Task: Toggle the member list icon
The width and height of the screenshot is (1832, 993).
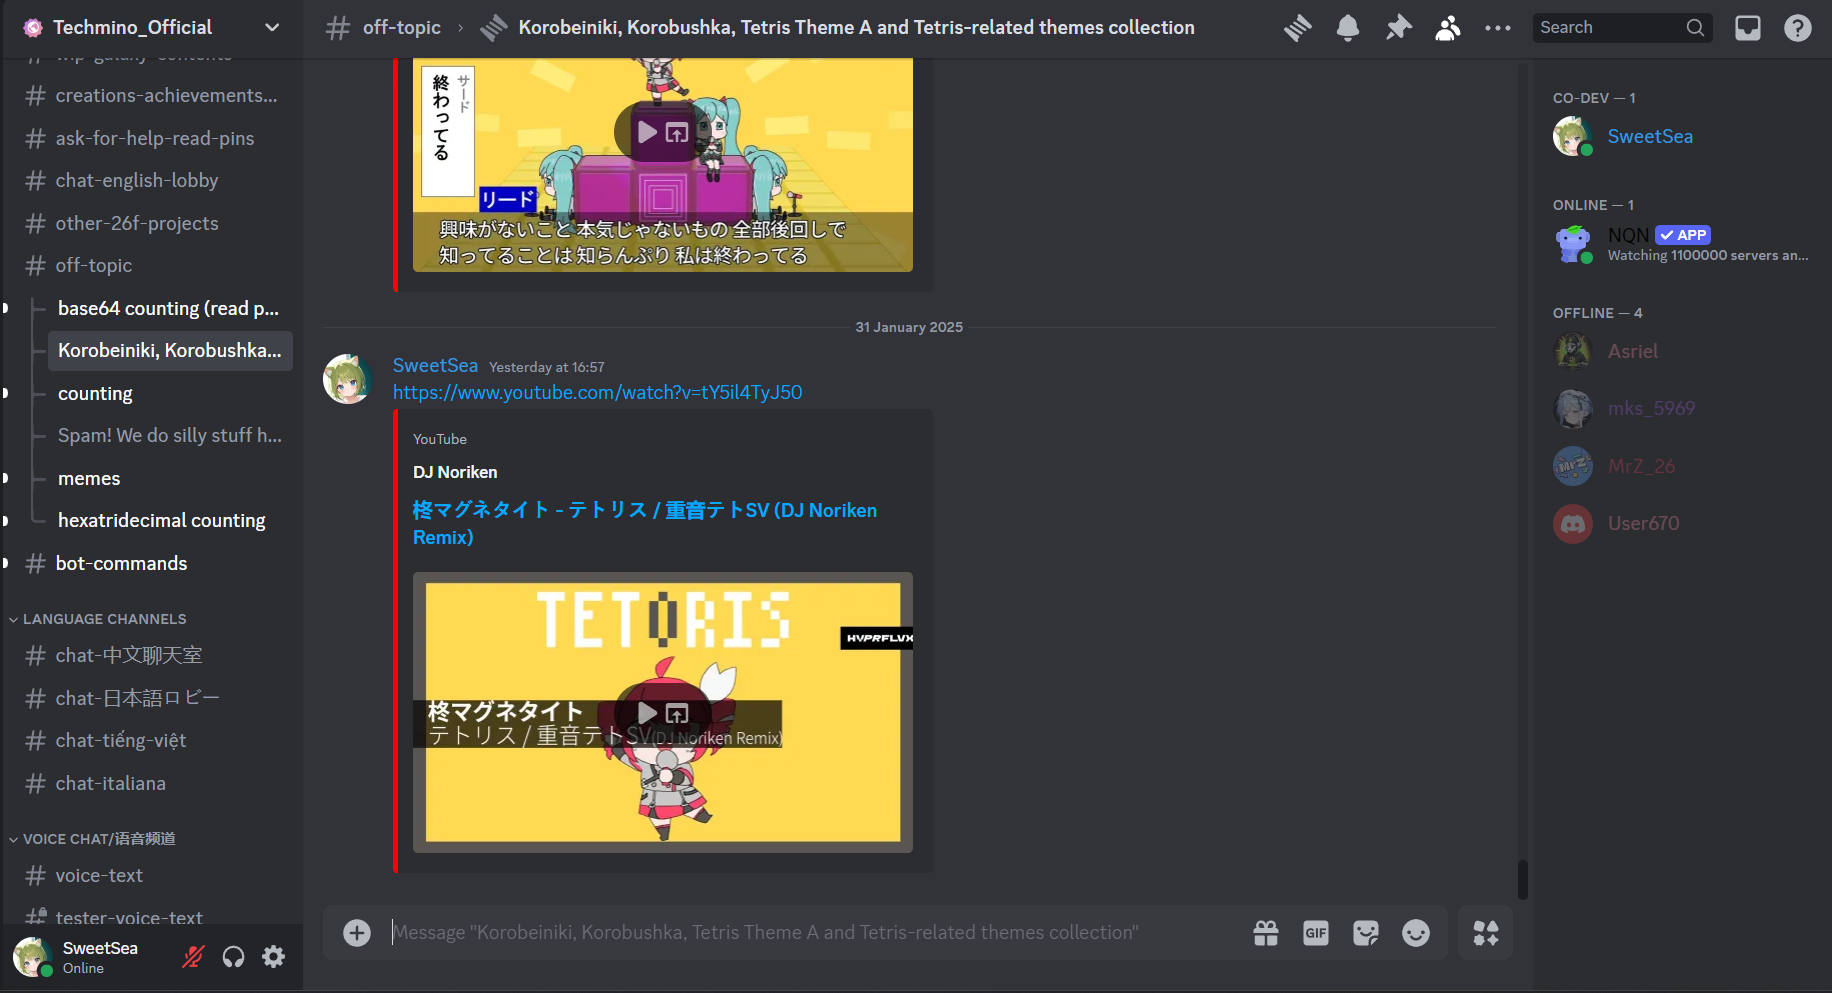Action: click(x=1447, y=28)
